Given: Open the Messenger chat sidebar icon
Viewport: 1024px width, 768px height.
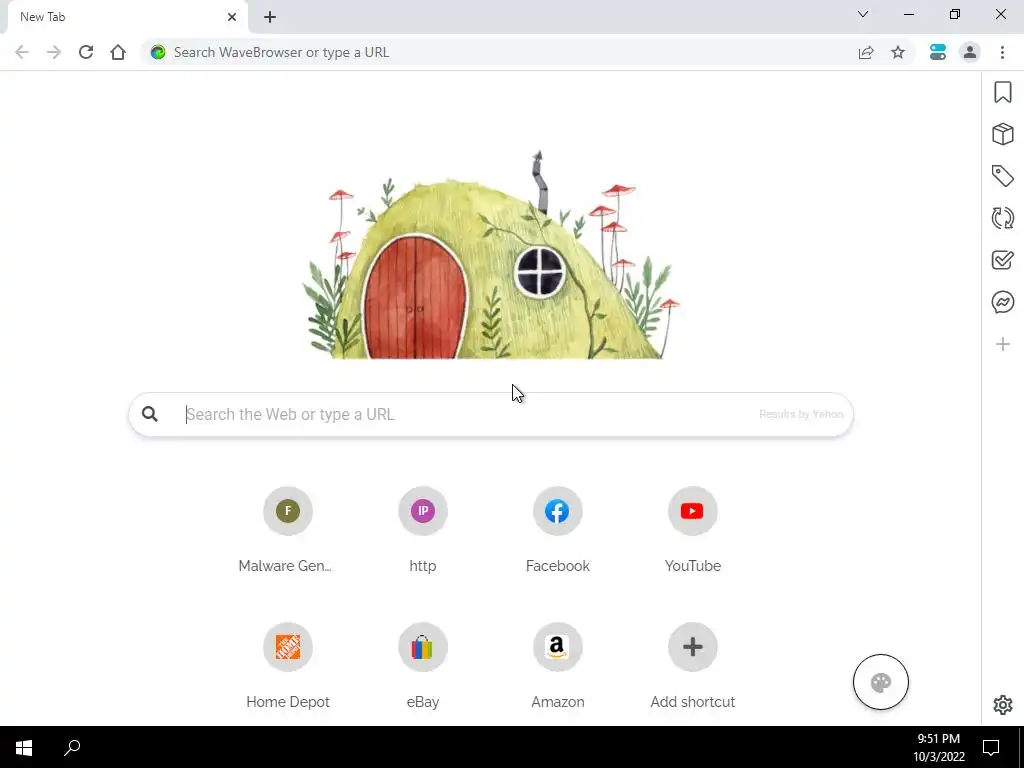Looking at the screenshot, I should pyautogui.click(x=1002, y=302).
